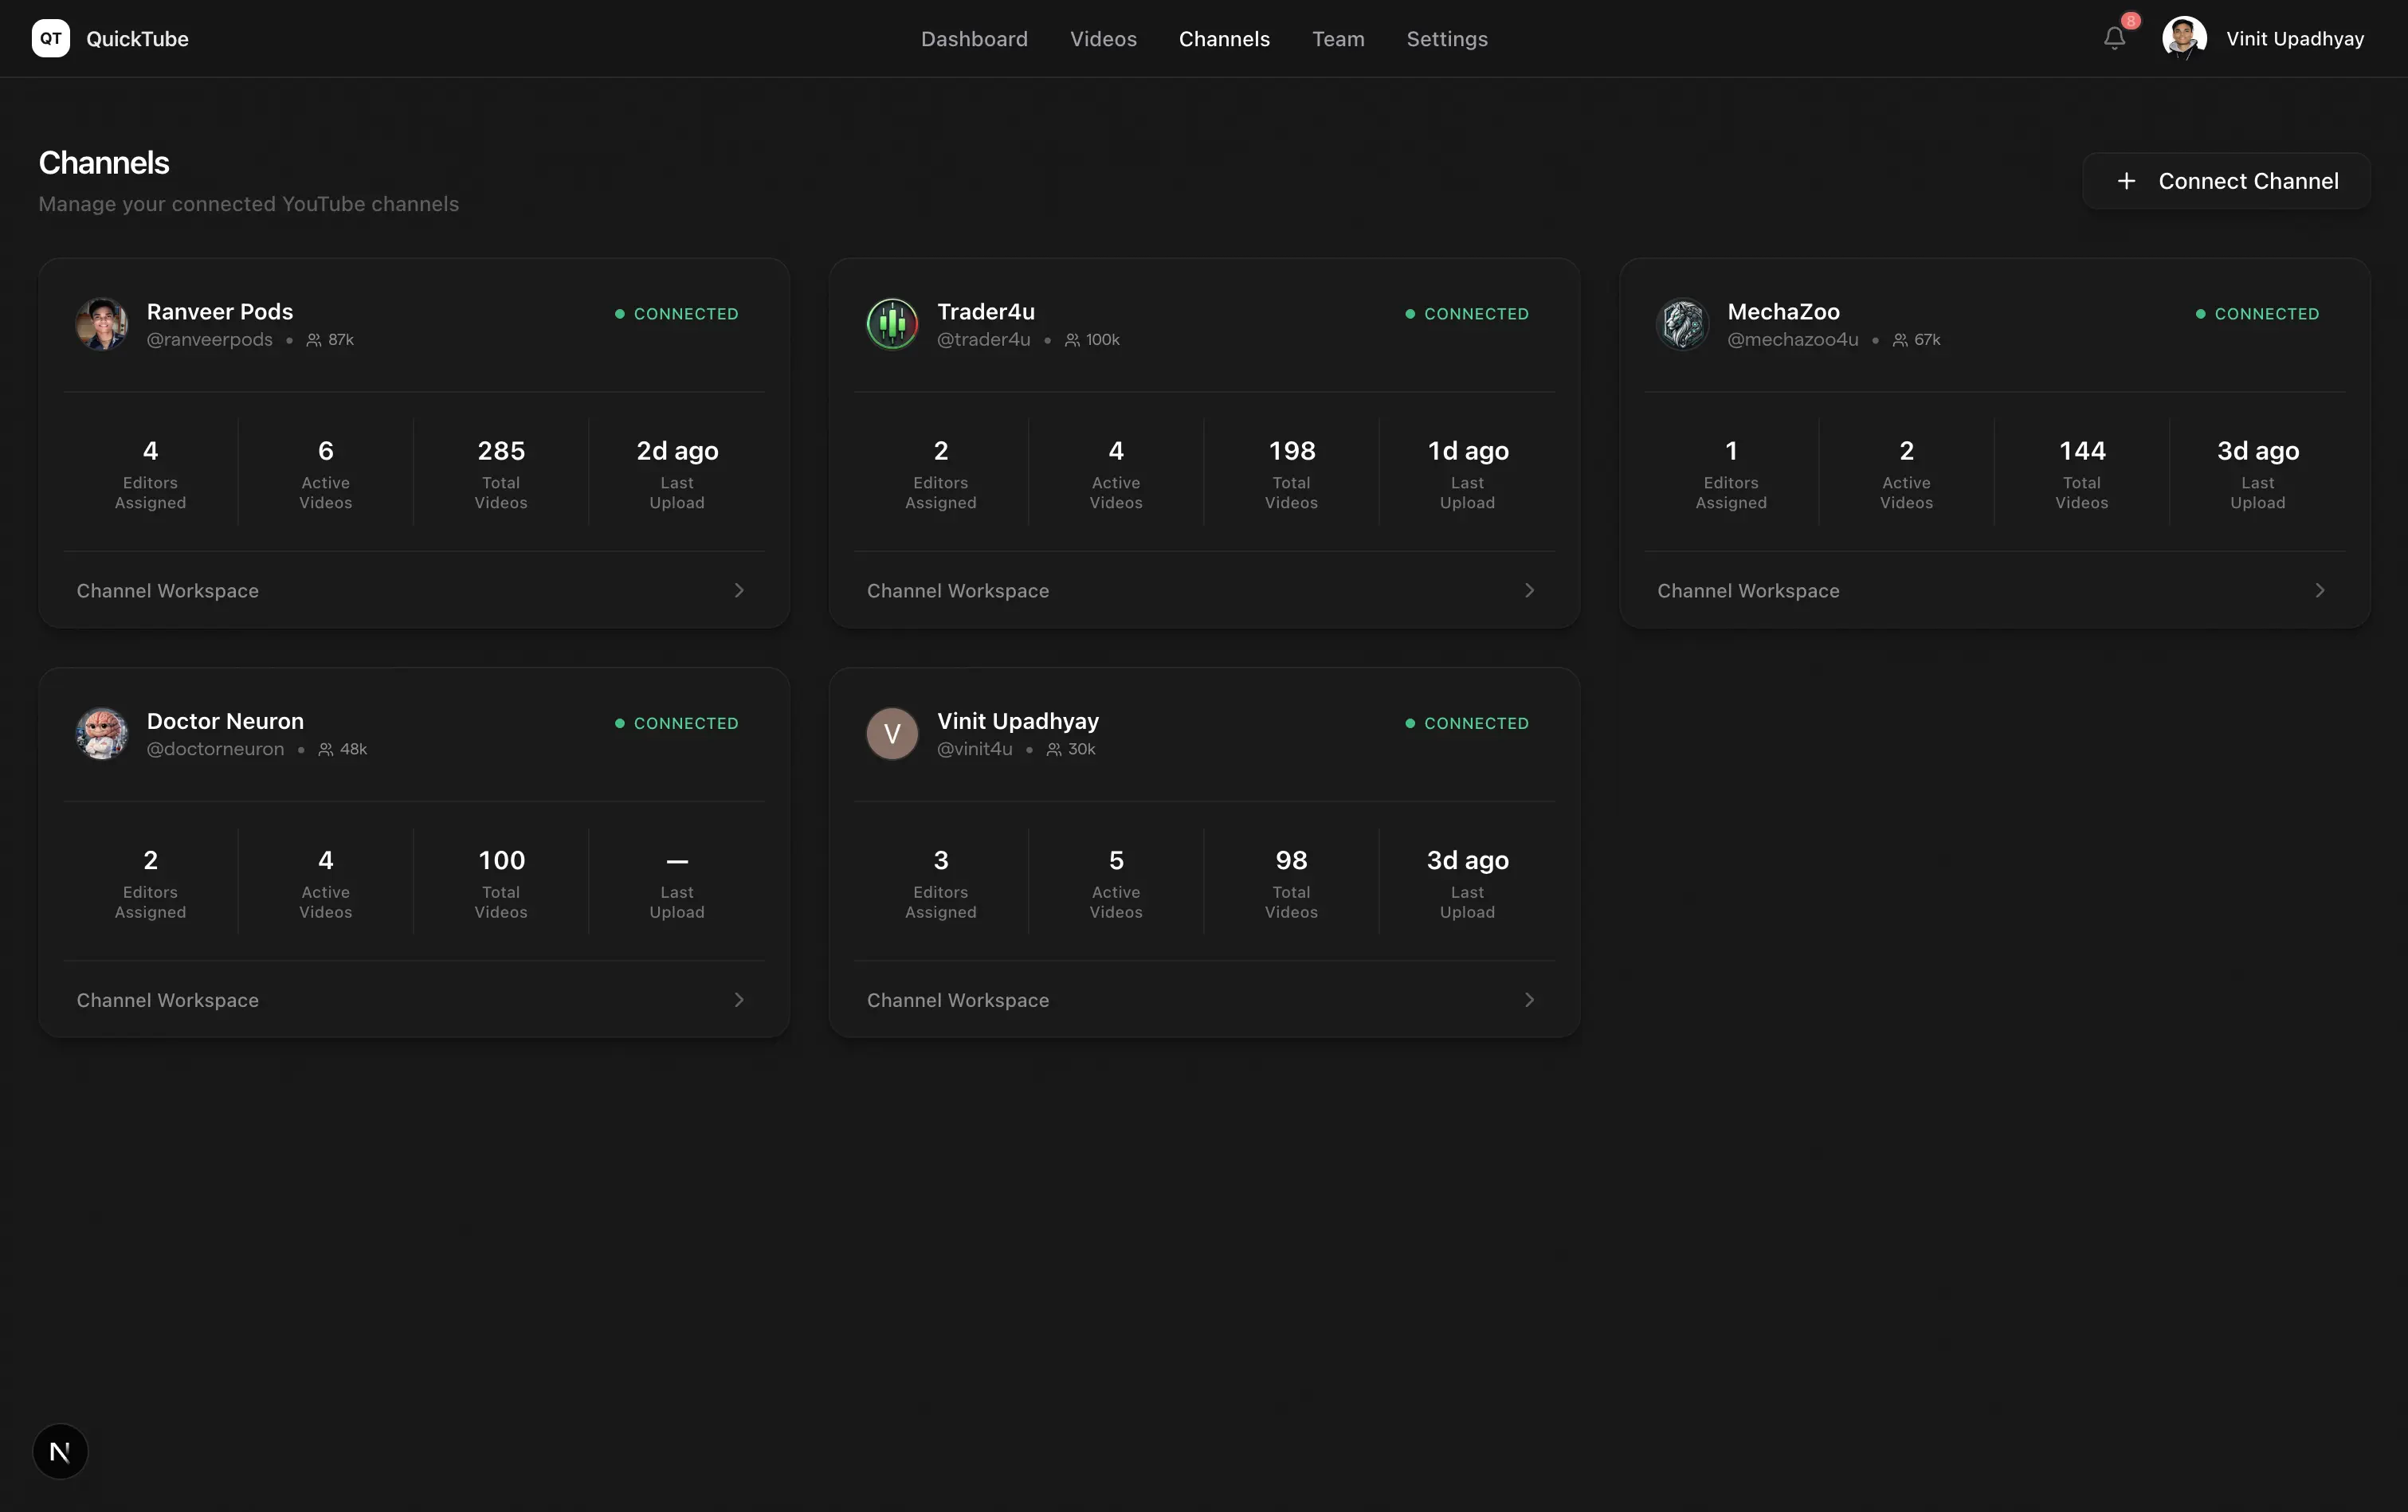Click the notification badge showing 8
2408x1512 pixels.
pyautogui.click(x=2129, y=21)
